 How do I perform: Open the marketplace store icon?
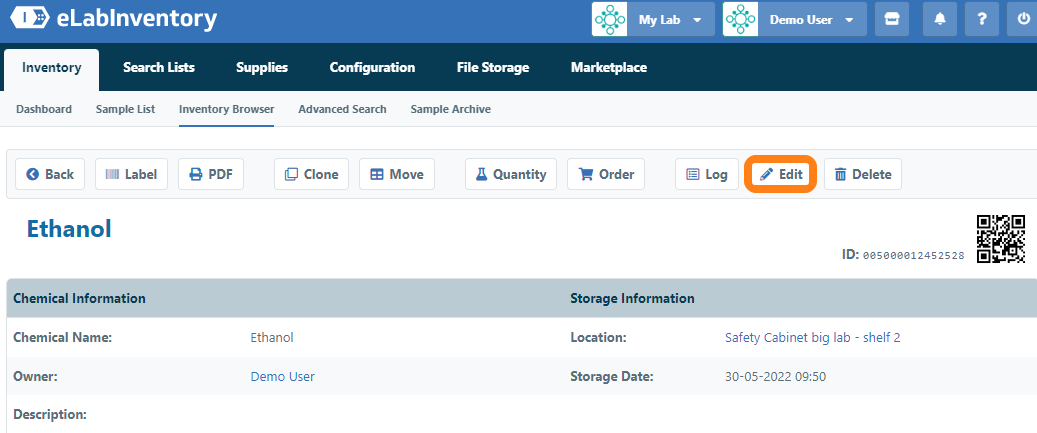pos(892,19)
